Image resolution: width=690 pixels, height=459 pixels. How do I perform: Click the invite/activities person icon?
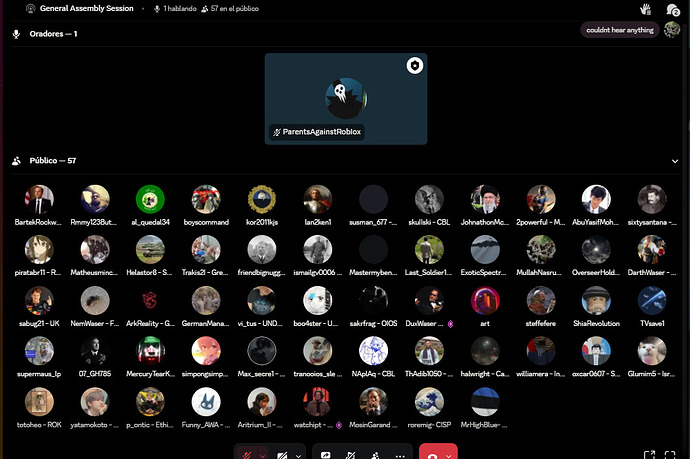click(375, 455)
